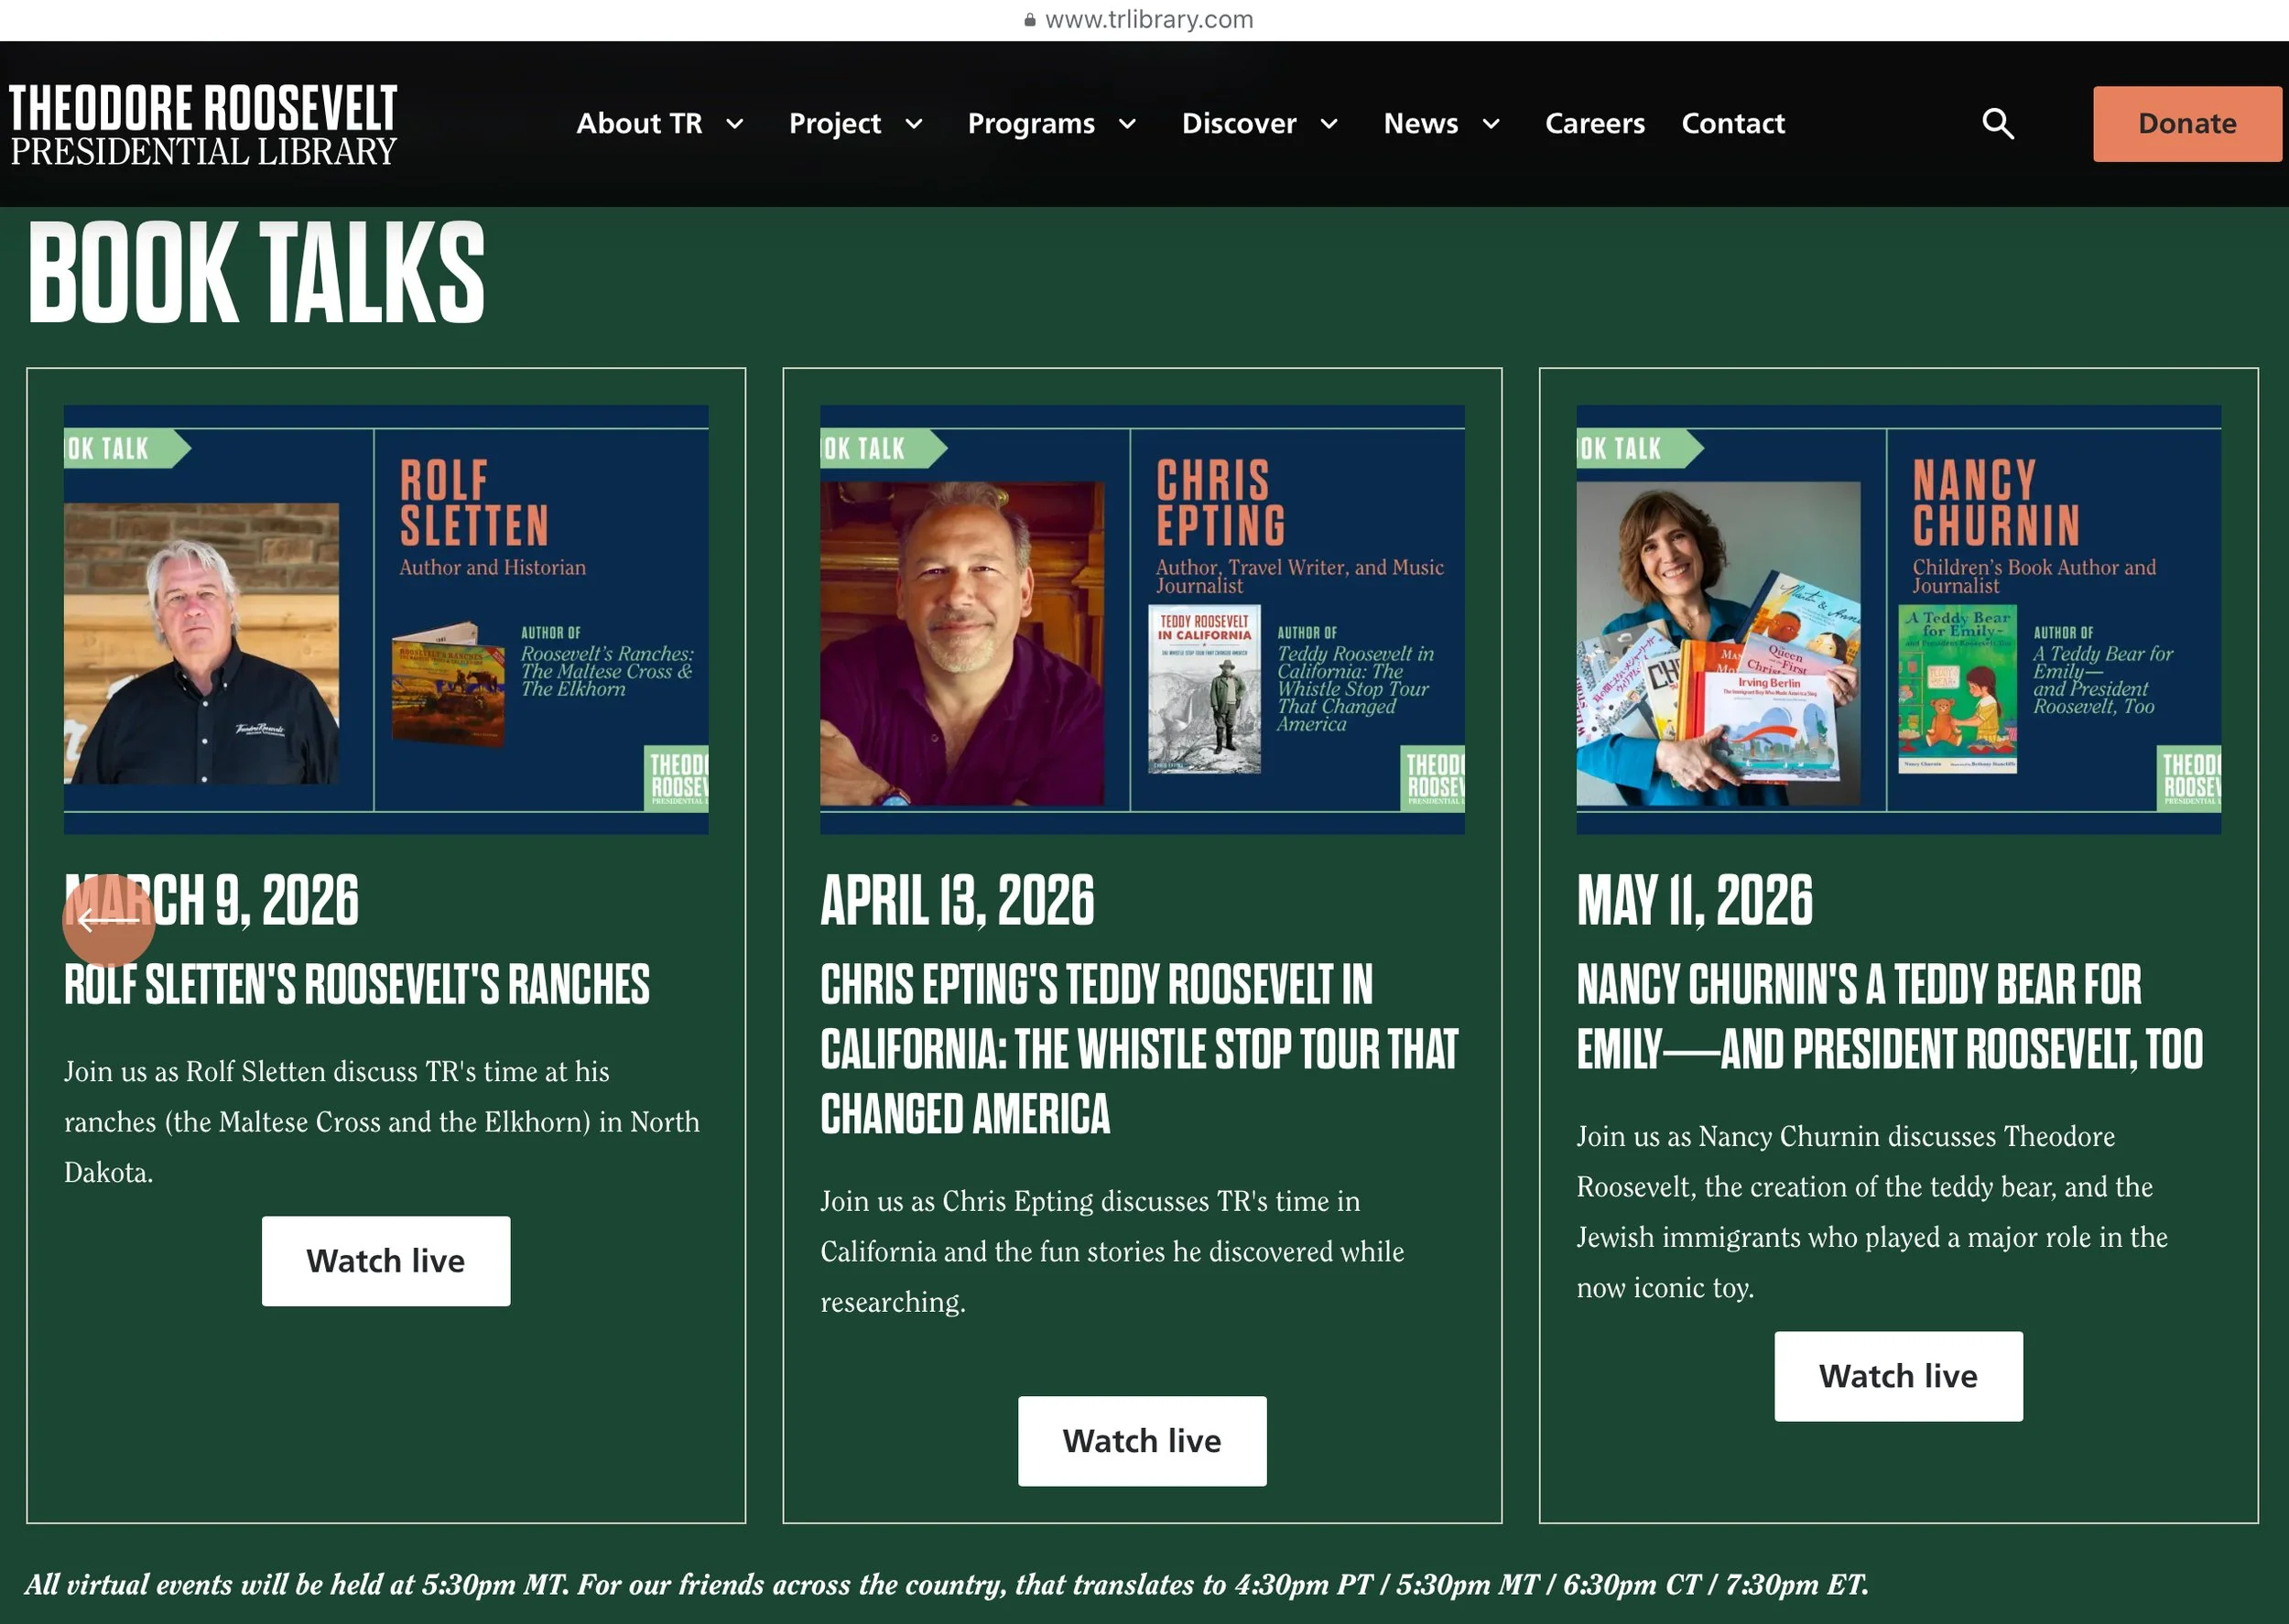Watch live for Nancy Churnin talk
Image resolution: width=2289 pixels, height=1624 pixels.
click(x=1897, y=1375)
